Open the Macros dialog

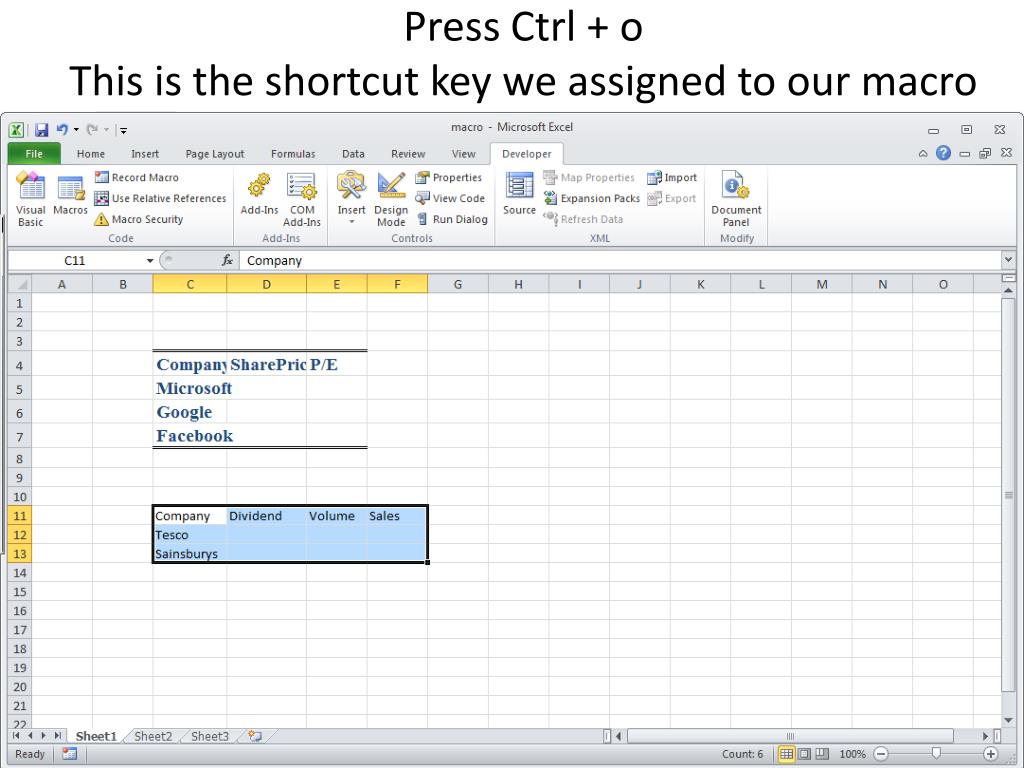point(70,193)
